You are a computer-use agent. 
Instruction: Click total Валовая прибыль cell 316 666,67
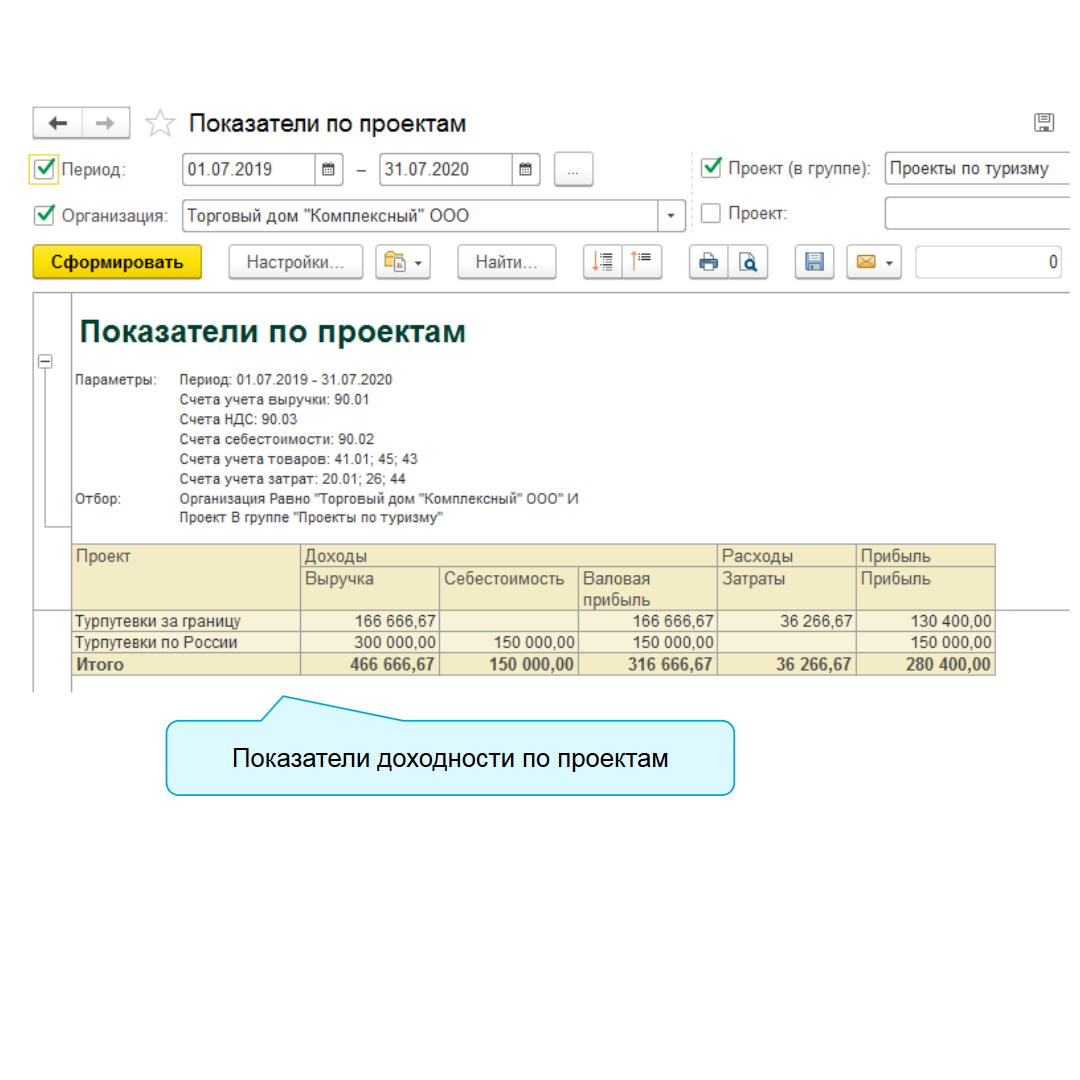pos(647,665)
